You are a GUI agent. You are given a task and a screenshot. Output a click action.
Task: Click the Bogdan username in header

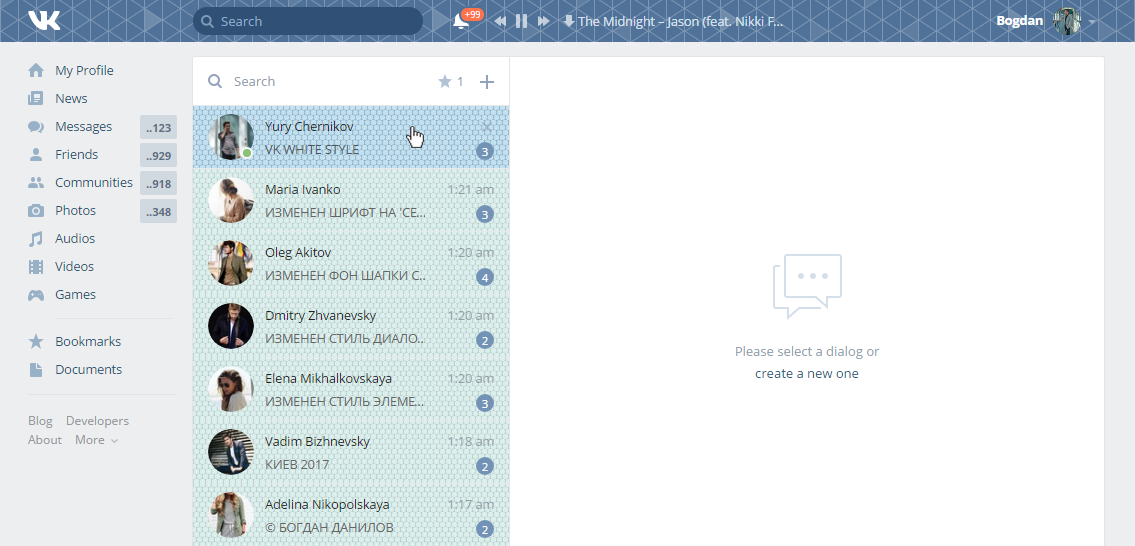pyautogui.click(x=1019, y=20)
